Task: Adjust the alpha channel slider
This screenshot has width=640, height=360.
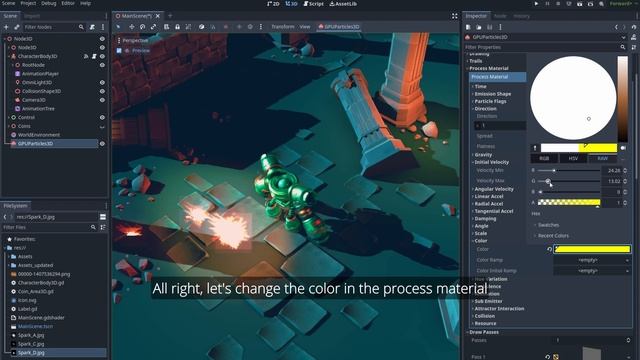Action: [x=569, y=202]
